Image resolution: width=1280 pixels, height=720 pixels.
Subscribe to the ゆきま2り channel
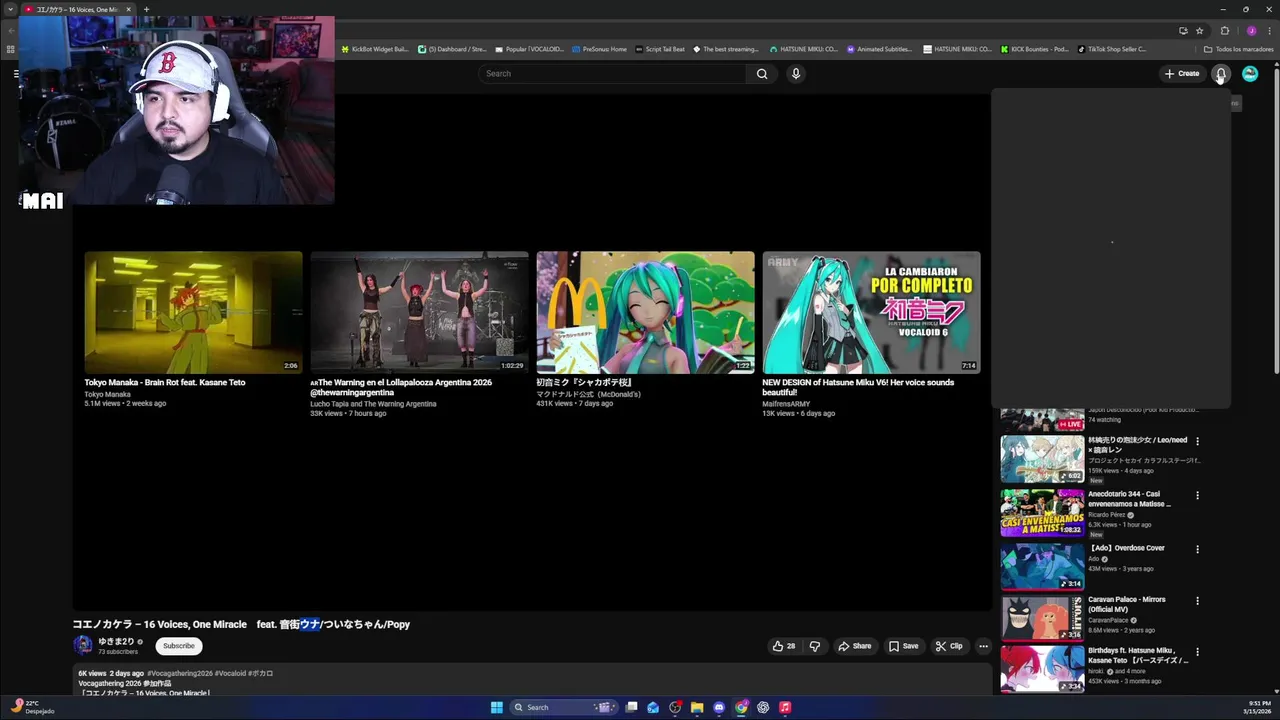[179, 646]
